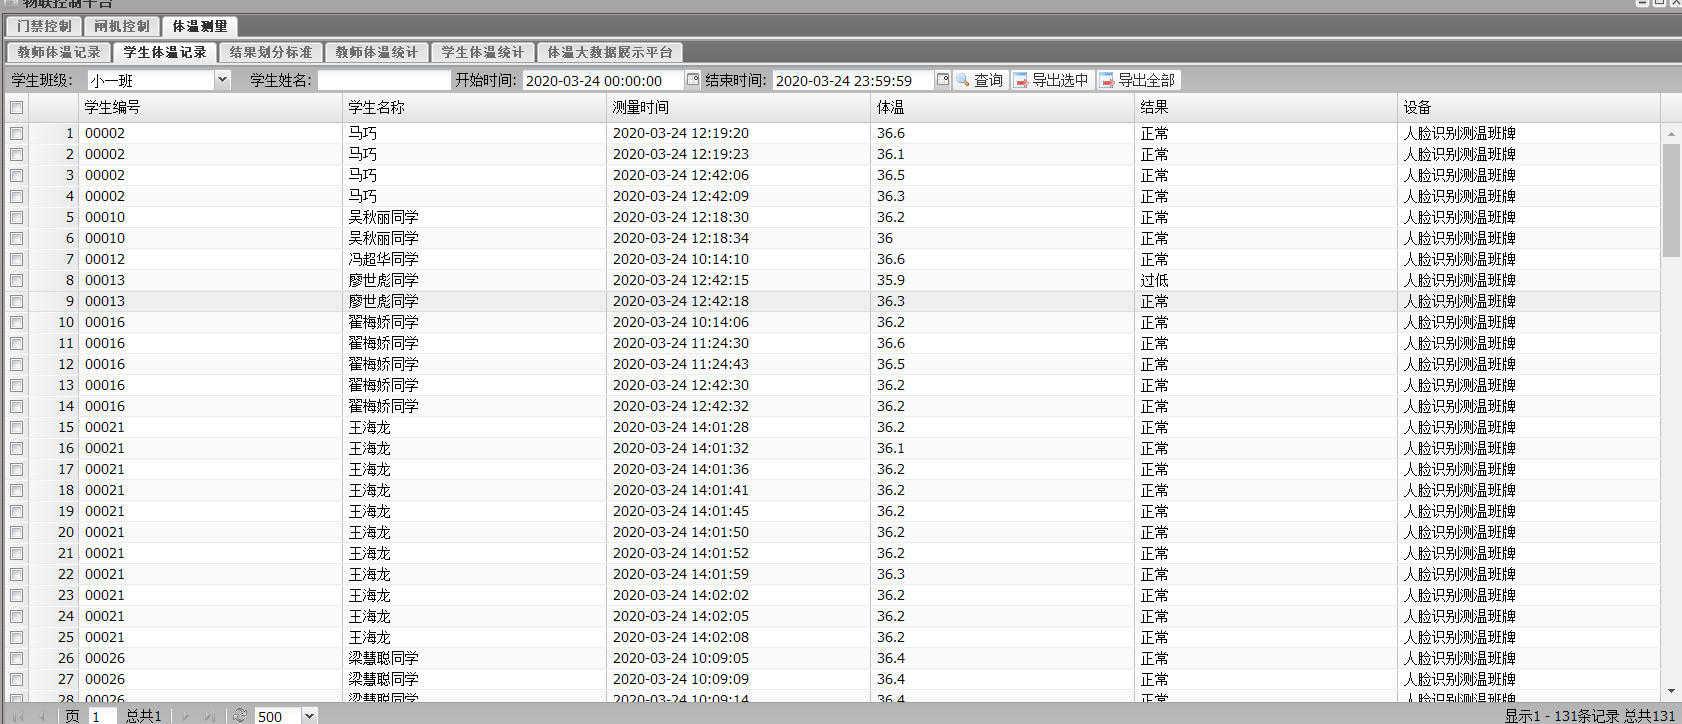The height and width of the screenshot is (724, 1682).
Task: Sort by the 结果 column header
Action: pos(1267,107)
